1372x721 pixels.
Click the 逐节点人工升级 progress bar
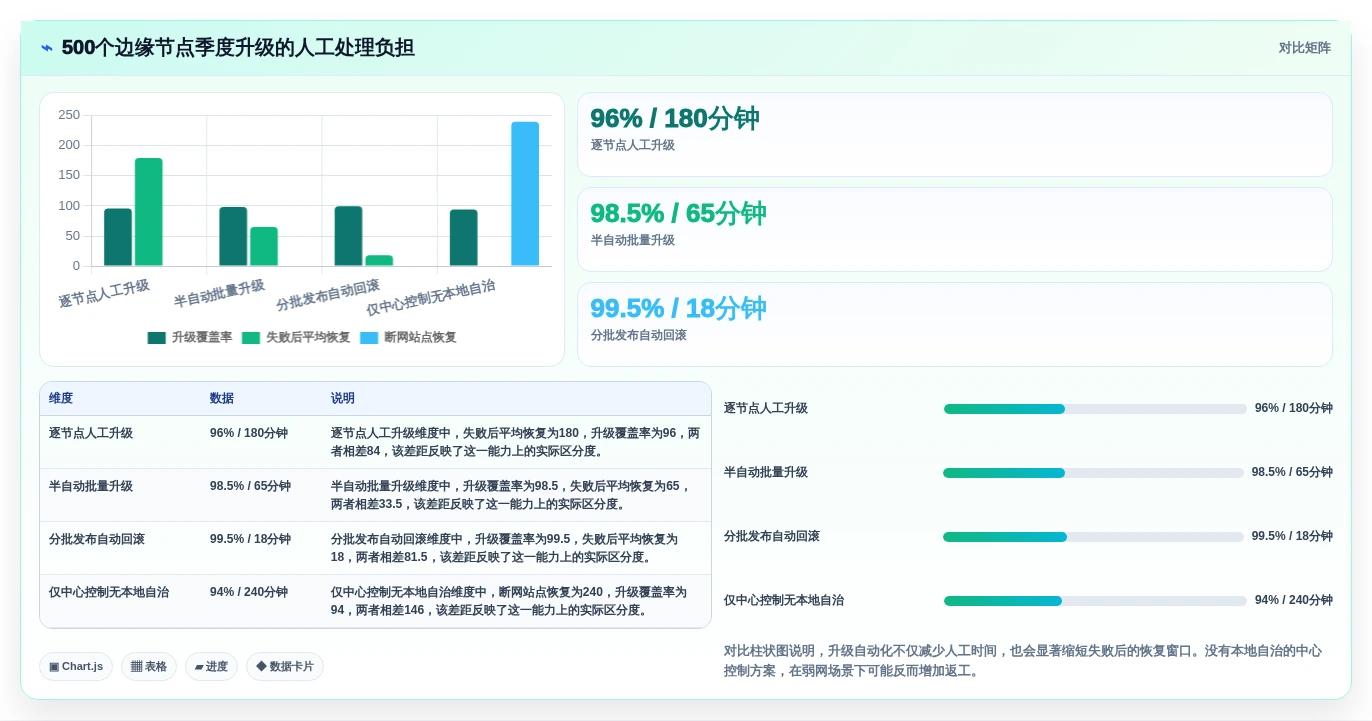pyautogui.click(x=1095, y=409)
